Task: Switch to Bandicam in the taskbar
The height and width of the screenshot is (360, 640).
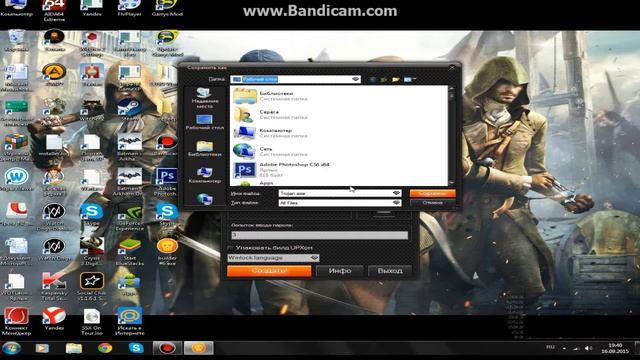Action: pyautogui.click(x=167, y=348)
